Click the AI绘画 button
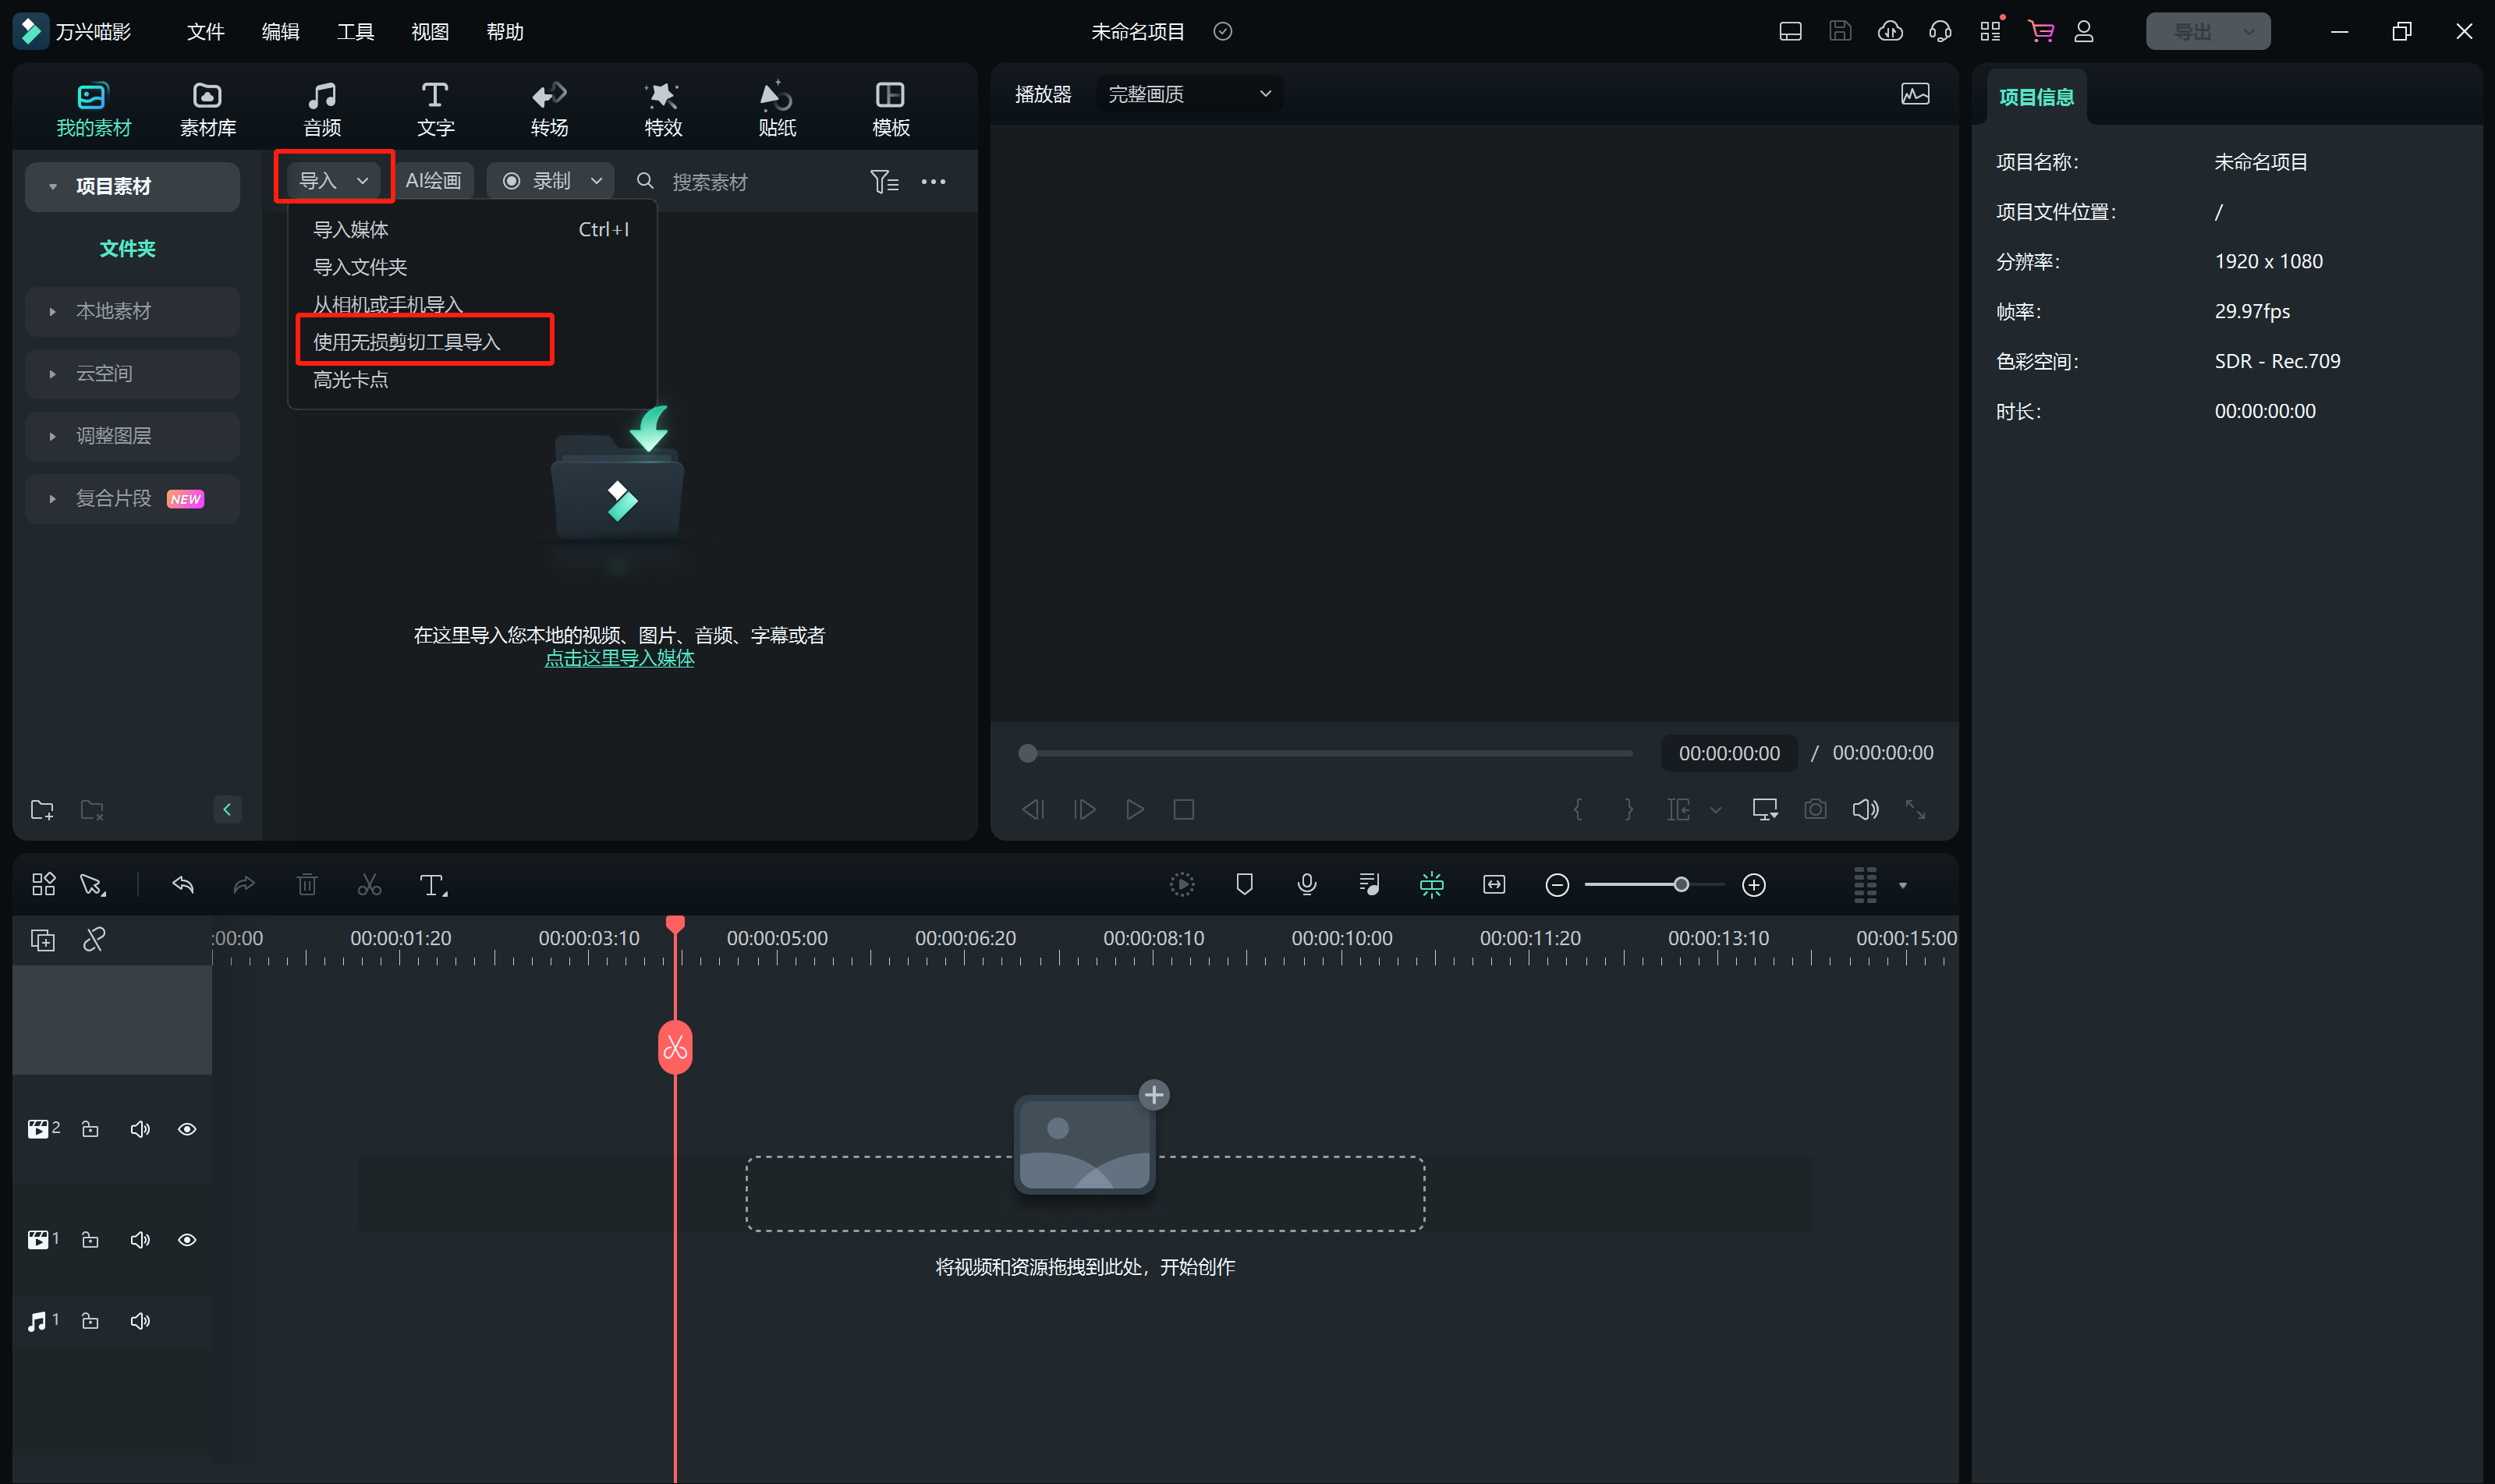 point(433,181)
